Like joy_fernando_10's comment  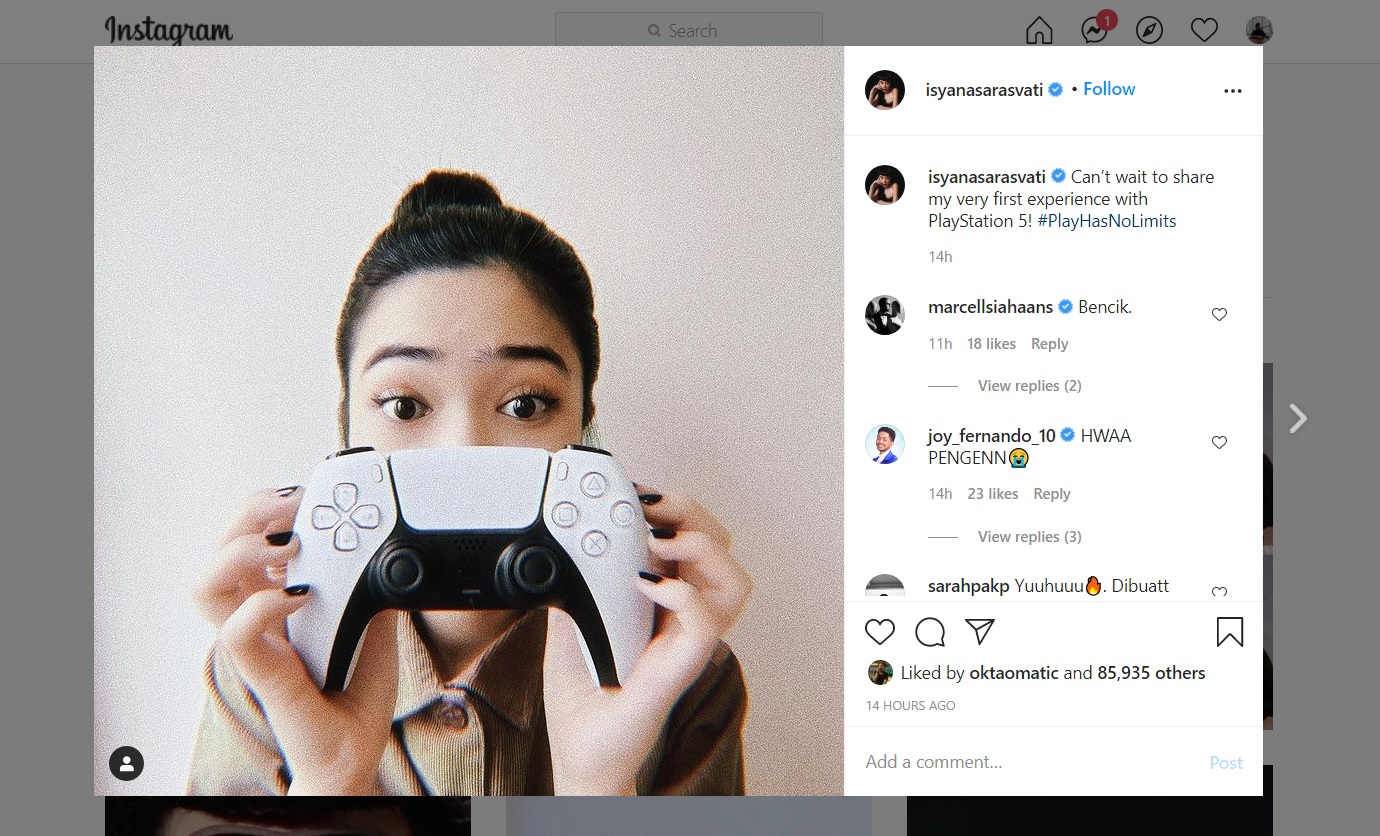[x=1219, y=442]
